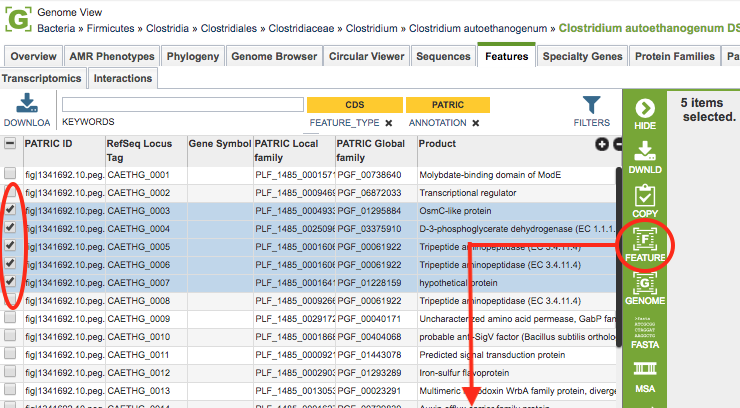Uncheck the CAETHG_0005 row checkbox

tap(10, 245)
